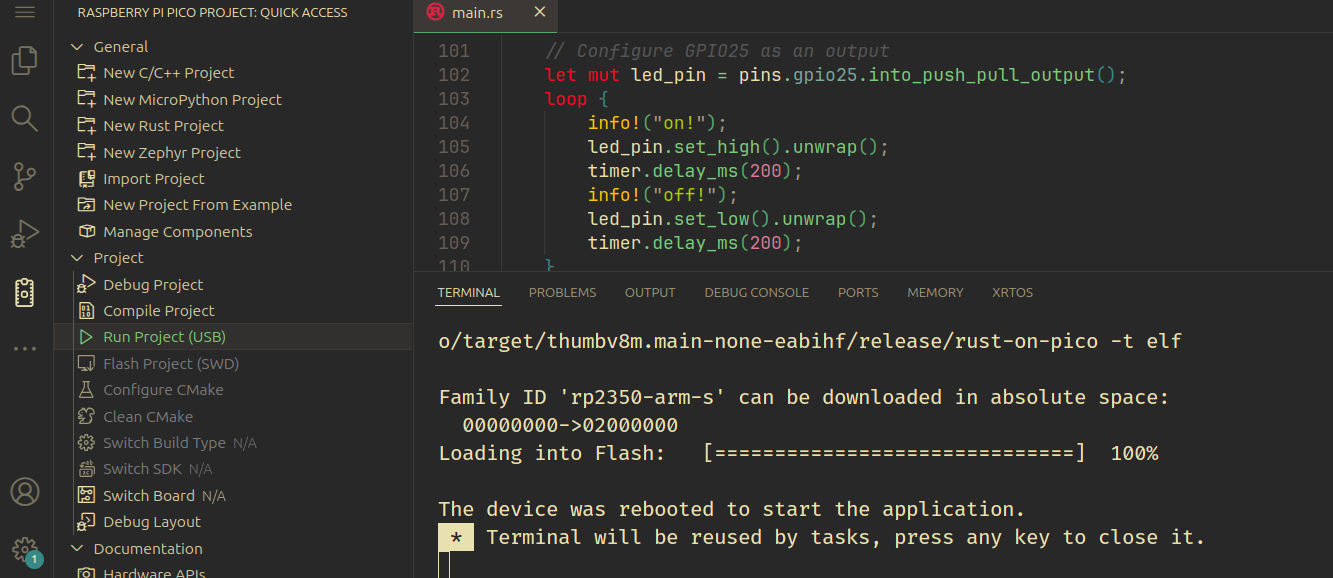
Task: Collapse the General section
Action: pos(76,46)
